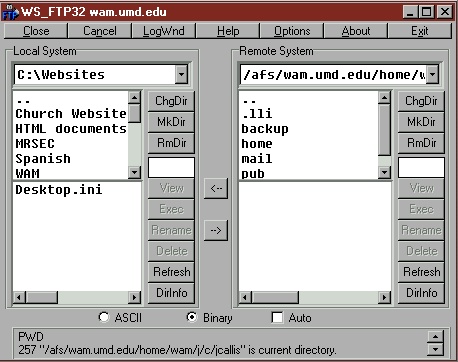This screenshot has width=458, height=362.
Task: Open the local C:\Websites path dropdown
Action: (x=181, y=74)
